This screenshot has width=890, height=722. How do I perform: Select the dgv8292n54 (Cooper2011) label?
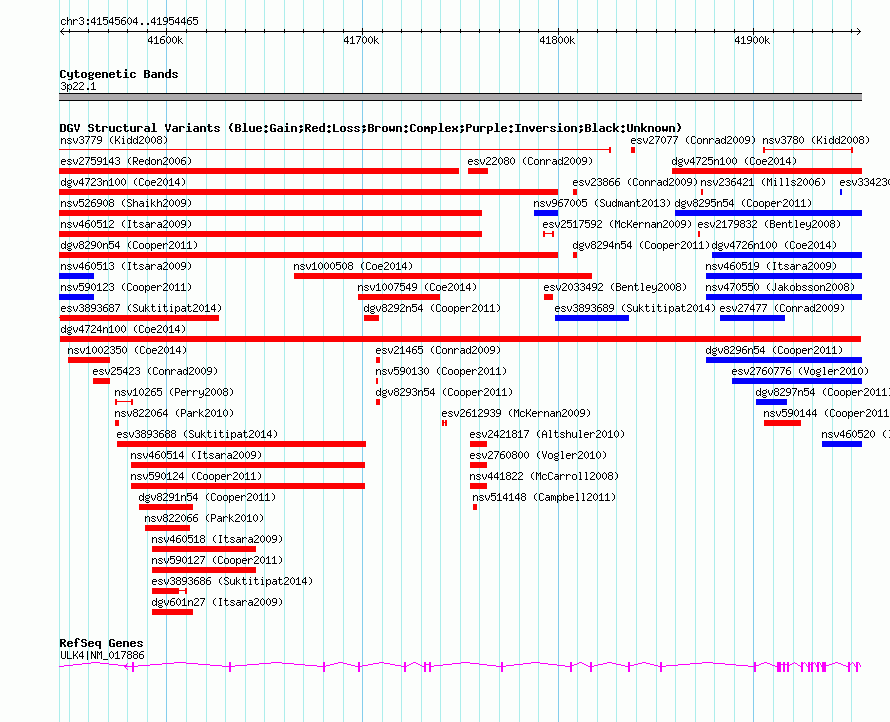pyautogui.click(x=433, y=308)
